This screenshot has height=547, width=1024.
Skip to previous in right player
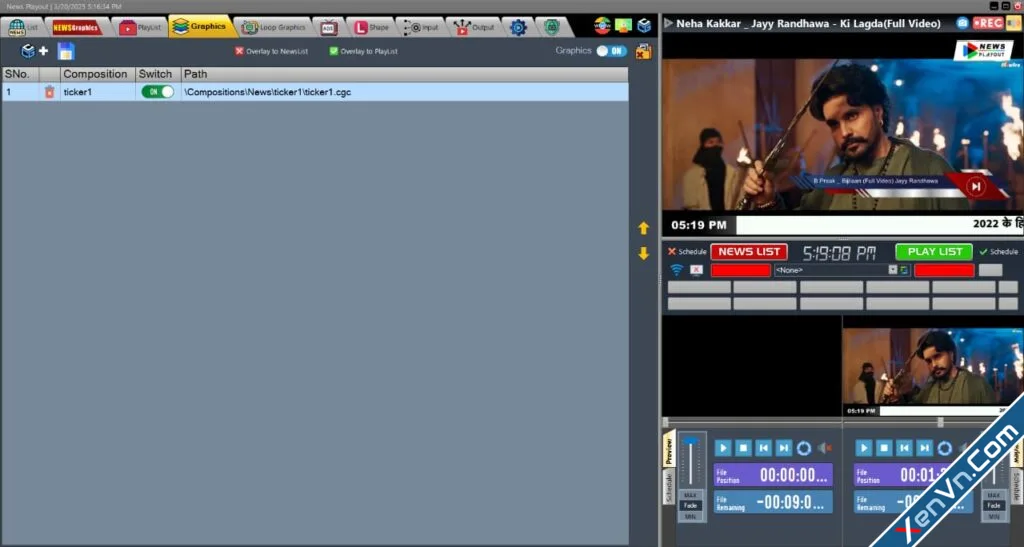click(904, 448)
